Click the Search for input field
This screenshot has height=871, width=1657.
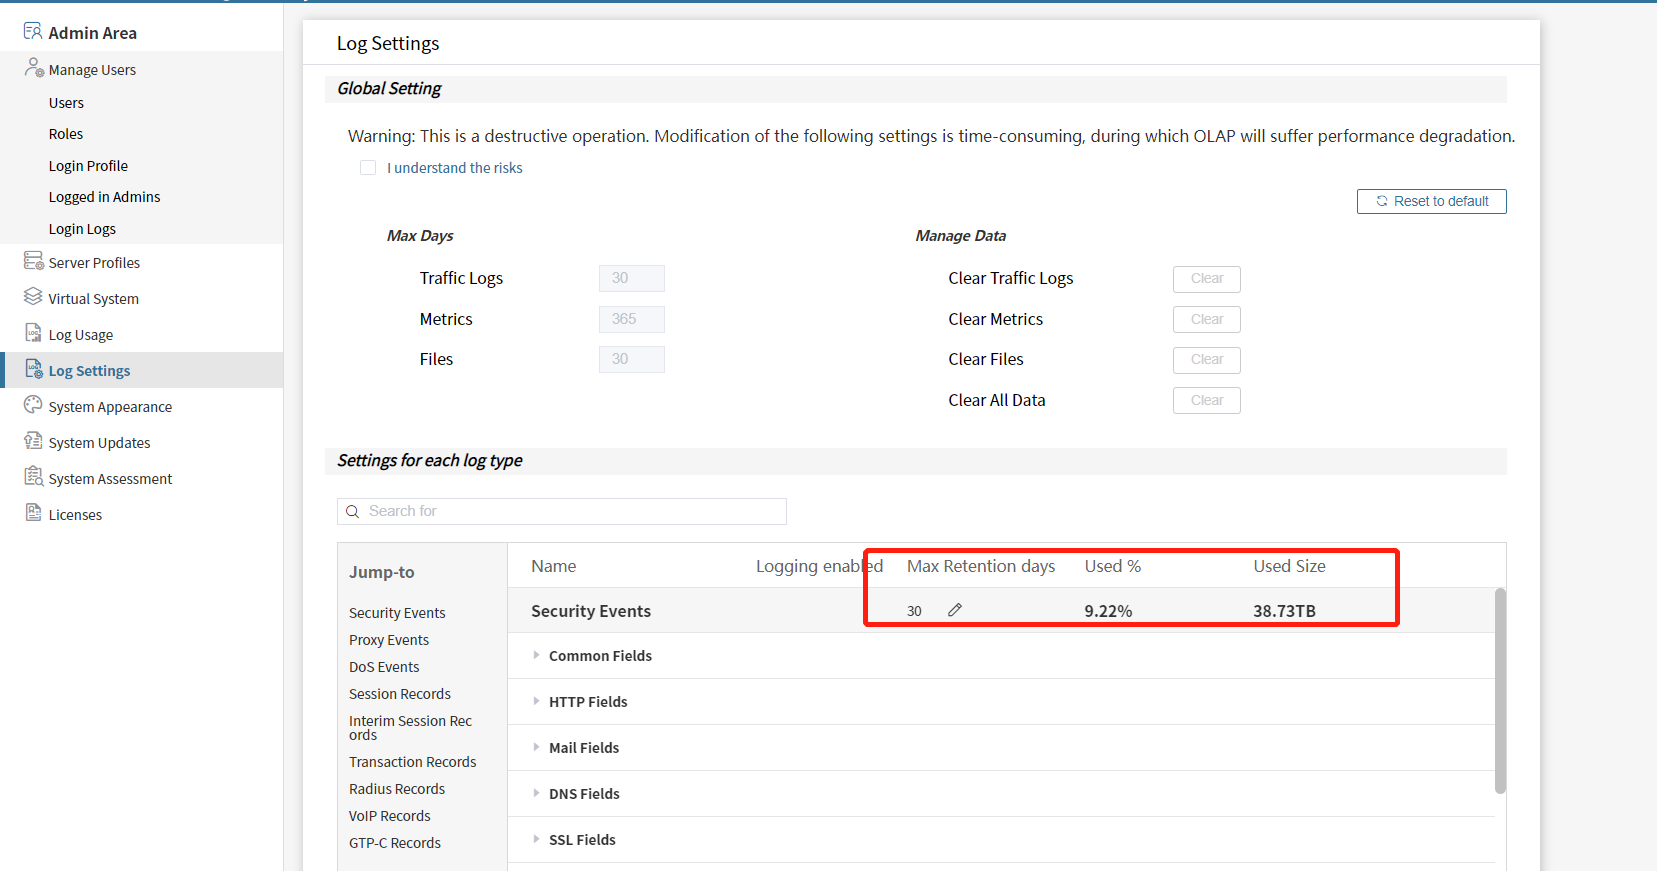click(x=570, y=511)
